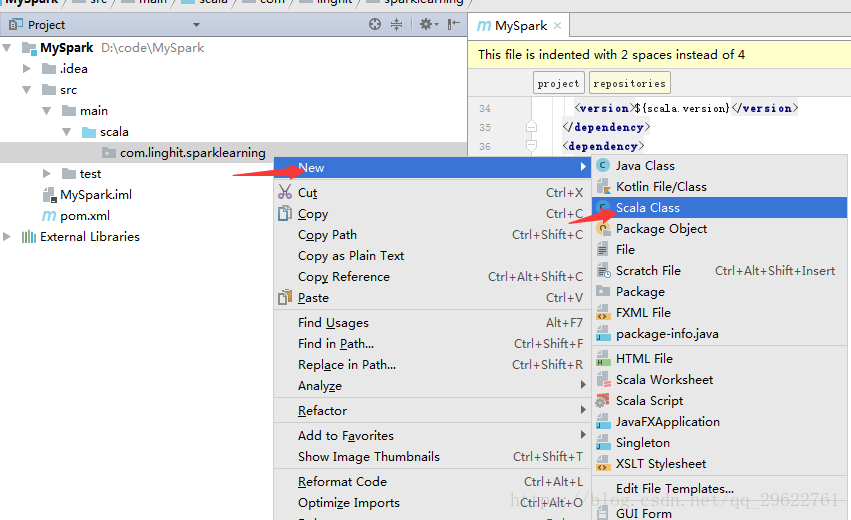Click the FXML File icon
This screenshot has height=520, width=851.
pyautogui.click(x=602, y=312)
